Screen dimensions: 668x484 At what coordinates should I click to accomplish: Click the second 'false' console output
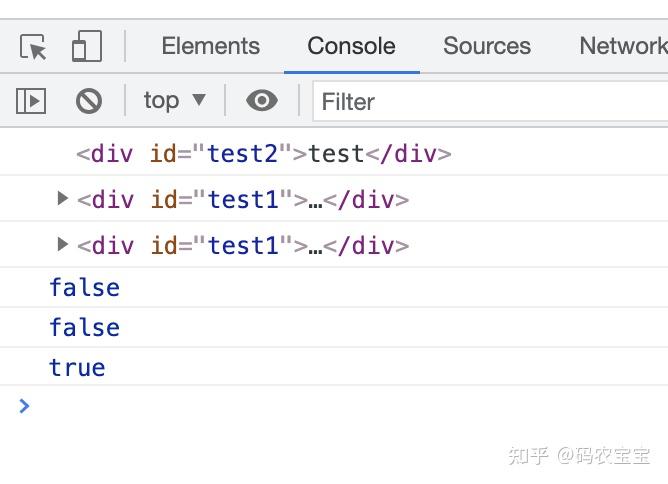coord(84,328)
